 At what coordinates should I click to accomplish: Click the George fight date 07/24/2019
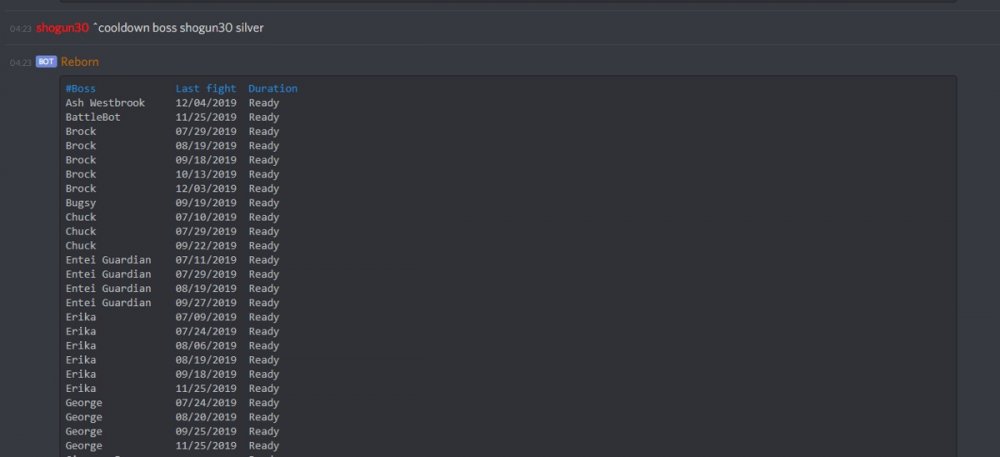click(x=206, y=403)
